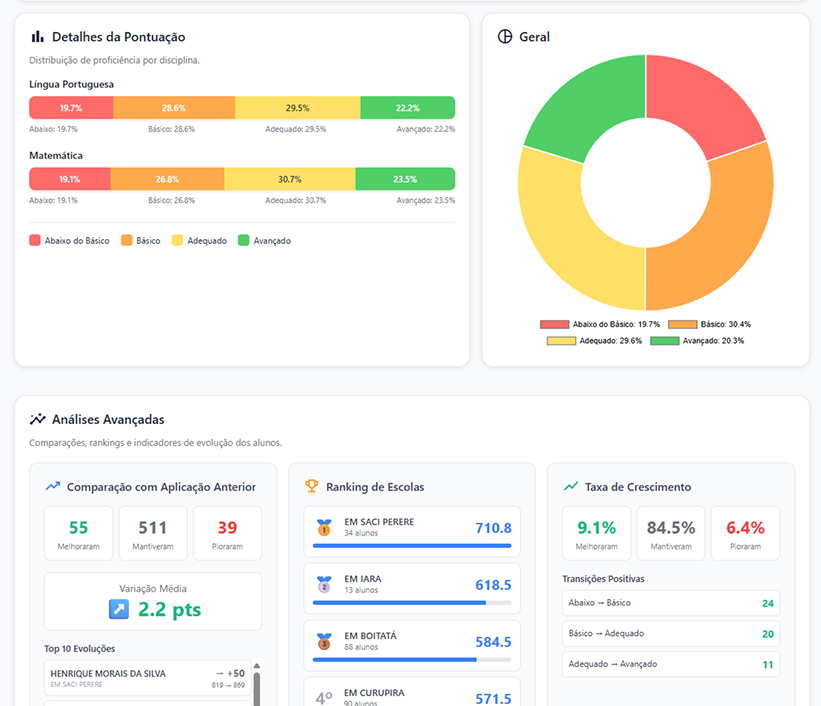Toggle Básico: 30.4% in donut legend
821x706 pixels.
(709, 324)
